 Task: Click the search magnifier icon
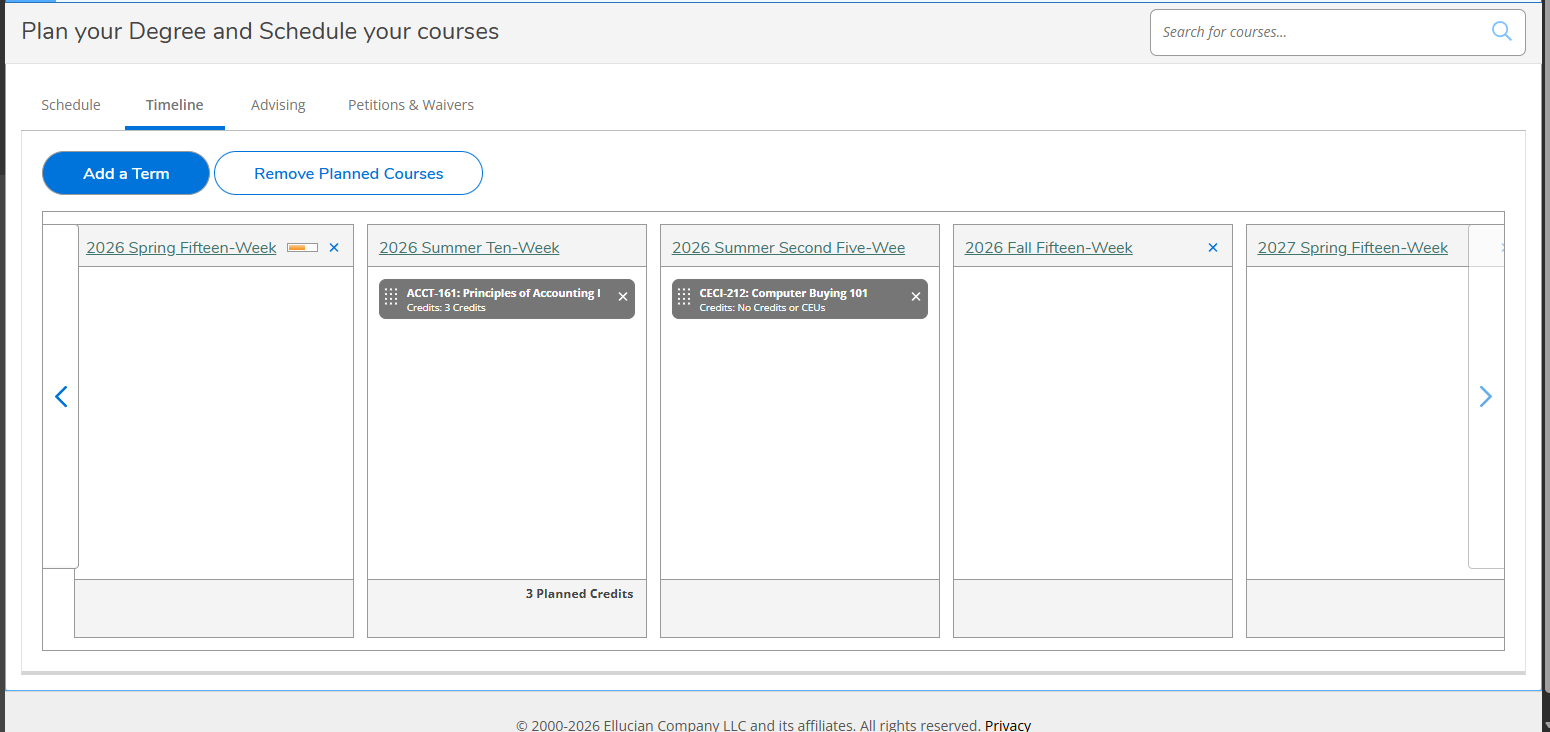coord(1501,31)
